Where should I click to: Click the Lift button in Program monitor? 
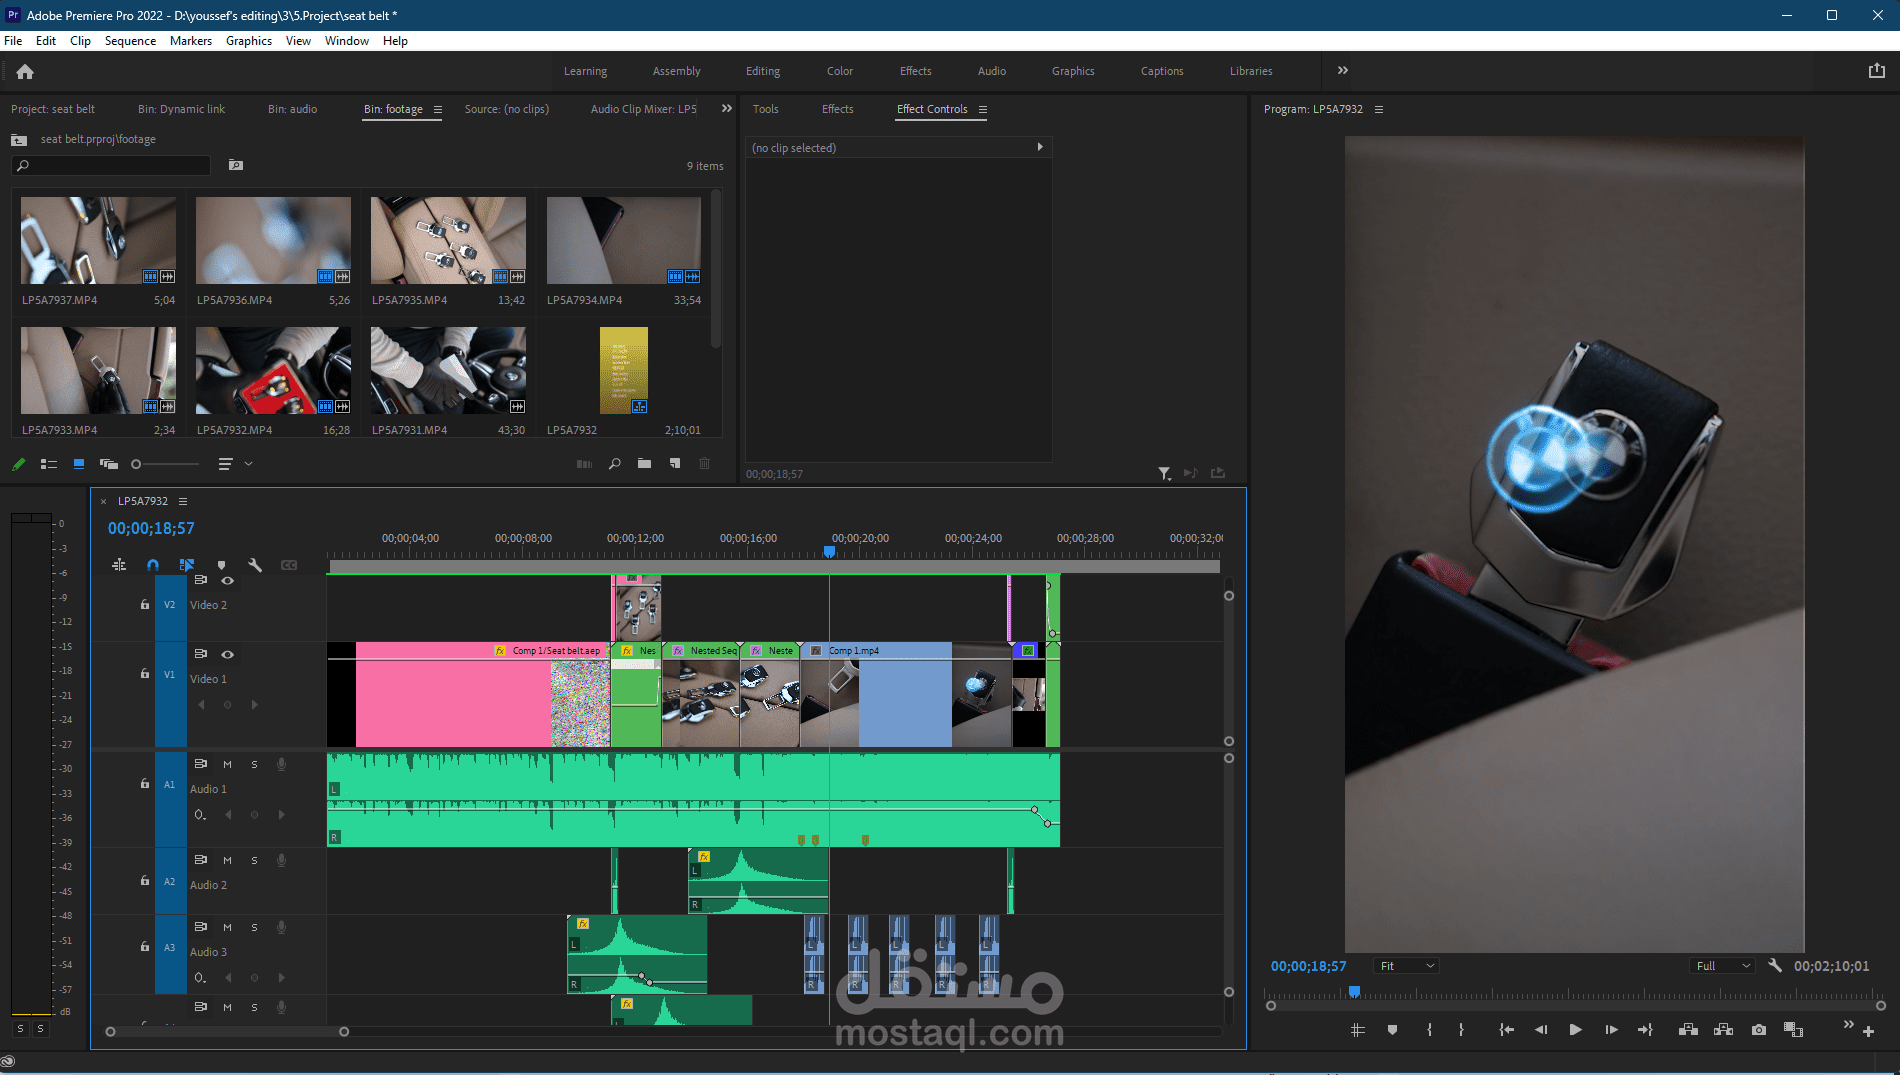[1688, 1030]
